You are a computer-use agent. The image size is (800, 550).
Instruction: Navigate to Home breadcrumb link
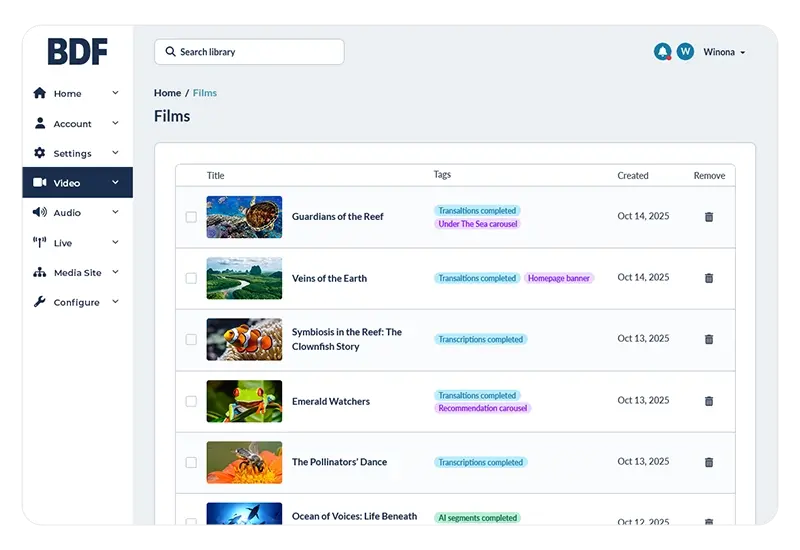click(167, 93)
